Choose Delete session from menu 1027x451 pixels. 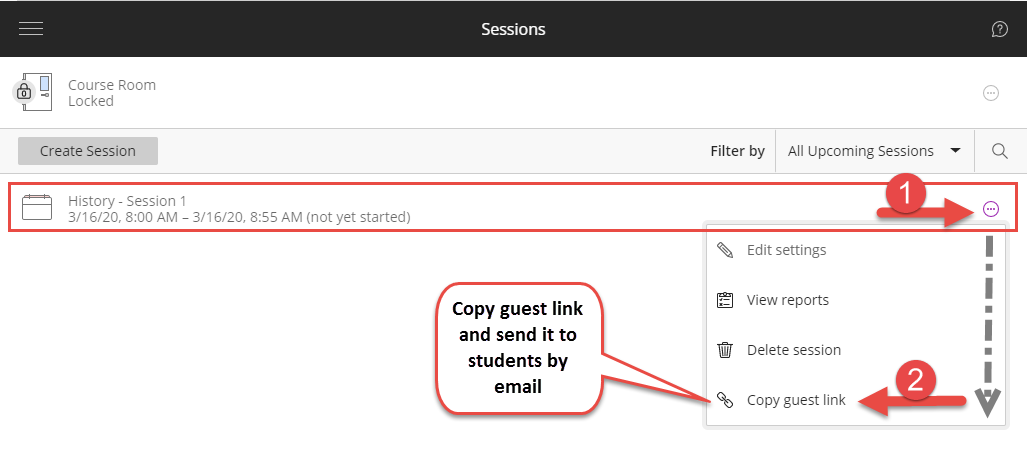(x=793, y=350)
